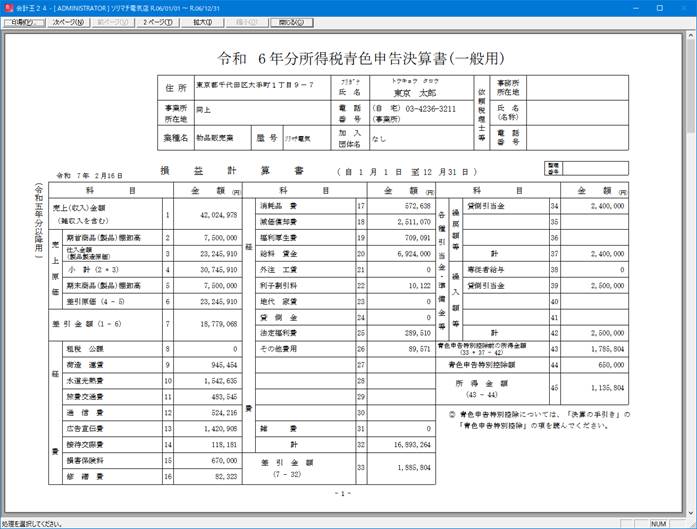Viewport: 697px width, 529px height.
Task: Click the vertical scrollbar track
Action: pyautogui.click(x=689, y=270)
